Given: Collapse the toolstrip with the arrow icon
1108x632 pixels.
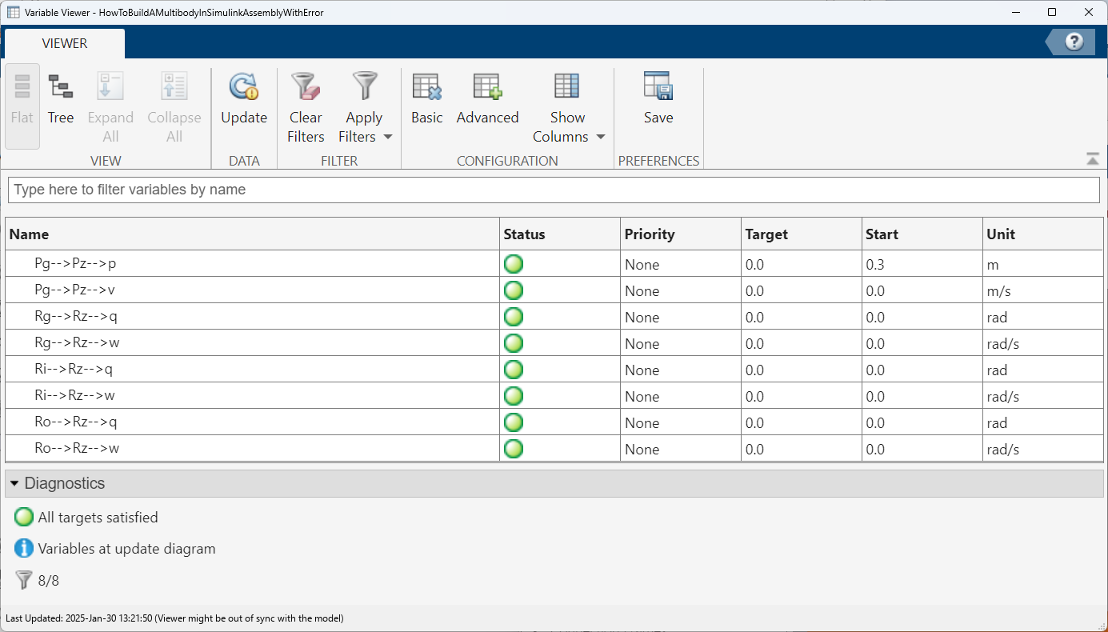Looking at the screenshot, I should pyautogui.click(x=1092, y=159).
